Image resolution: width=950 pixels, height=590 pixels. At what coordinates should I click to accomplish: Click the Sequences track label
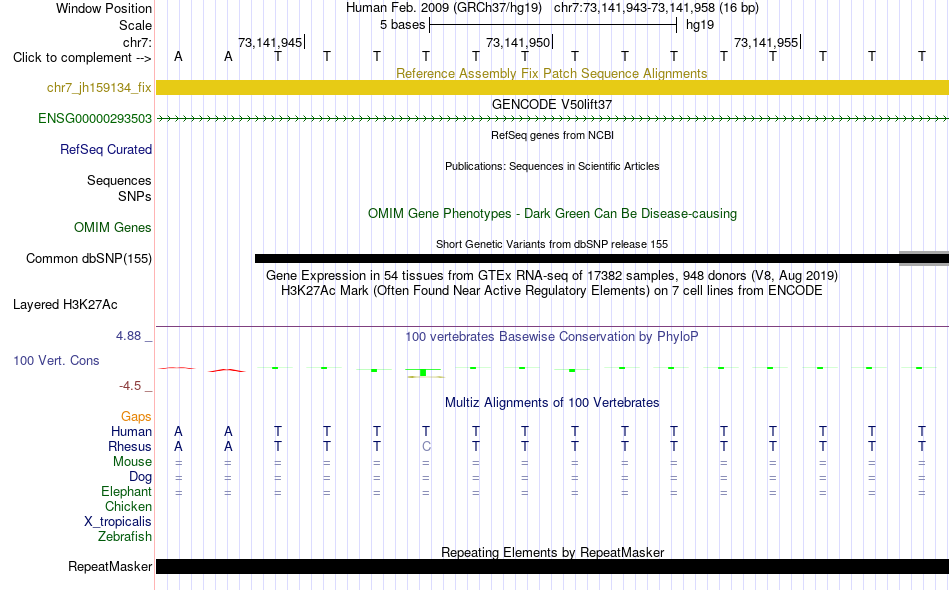coord(119,181)
